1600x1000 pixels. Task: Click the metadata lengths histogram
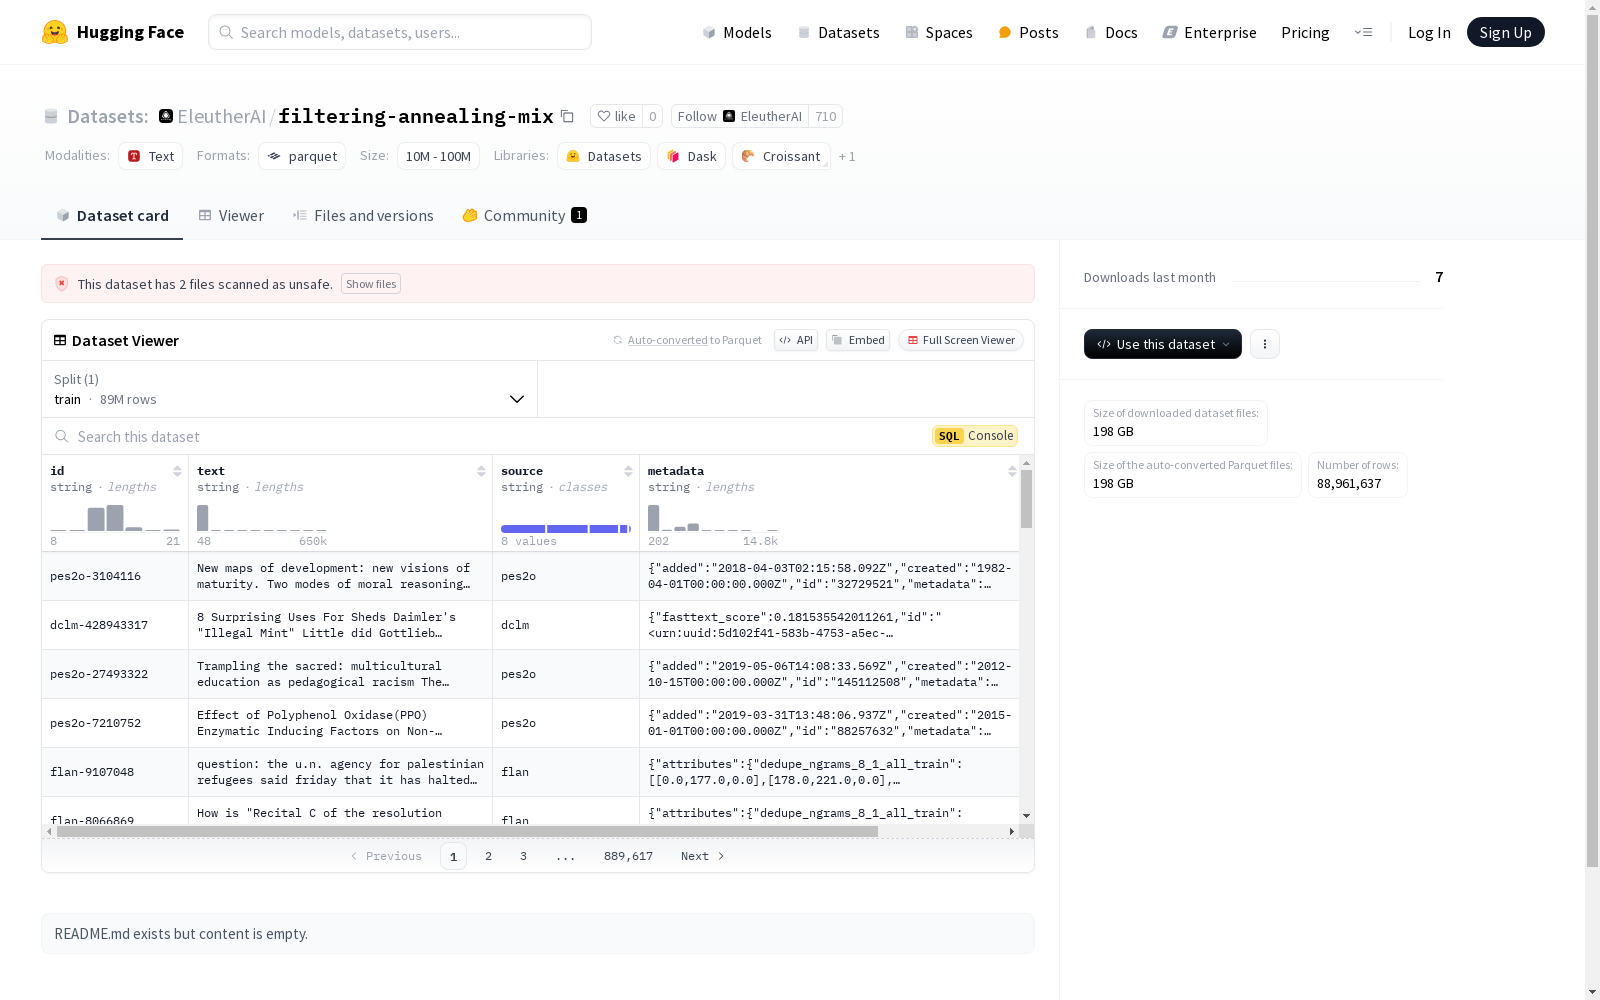(713, 518)
